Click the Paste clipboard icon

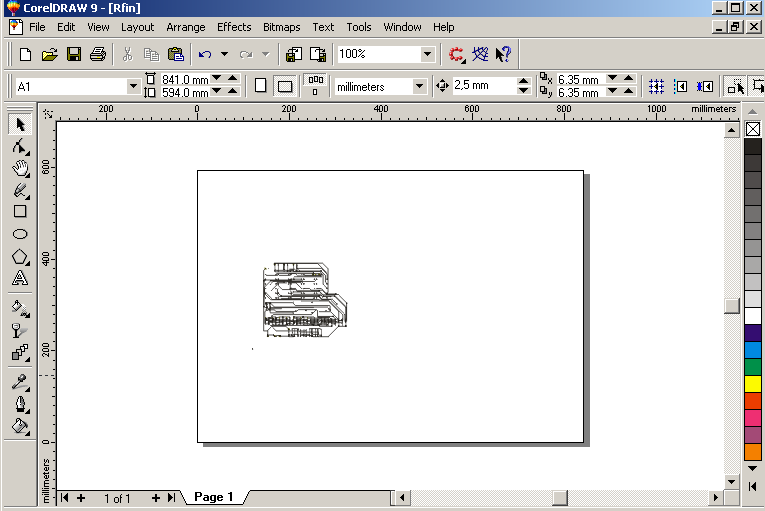pyautogui.click(x=175, y=54)
